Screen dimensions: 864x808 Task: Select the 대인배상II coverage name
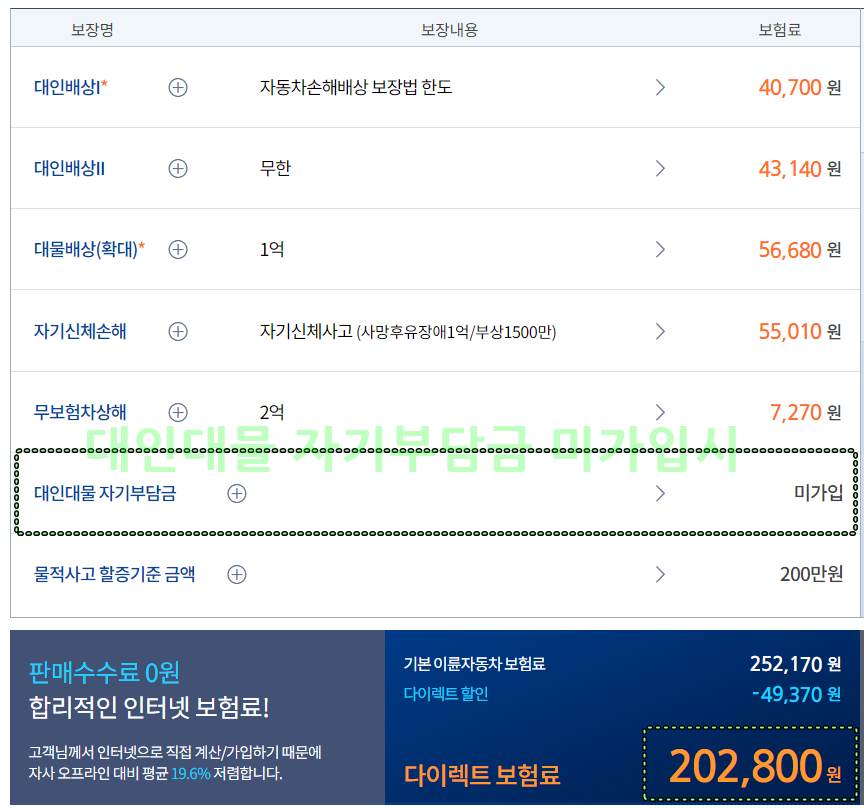pos(69,168)
